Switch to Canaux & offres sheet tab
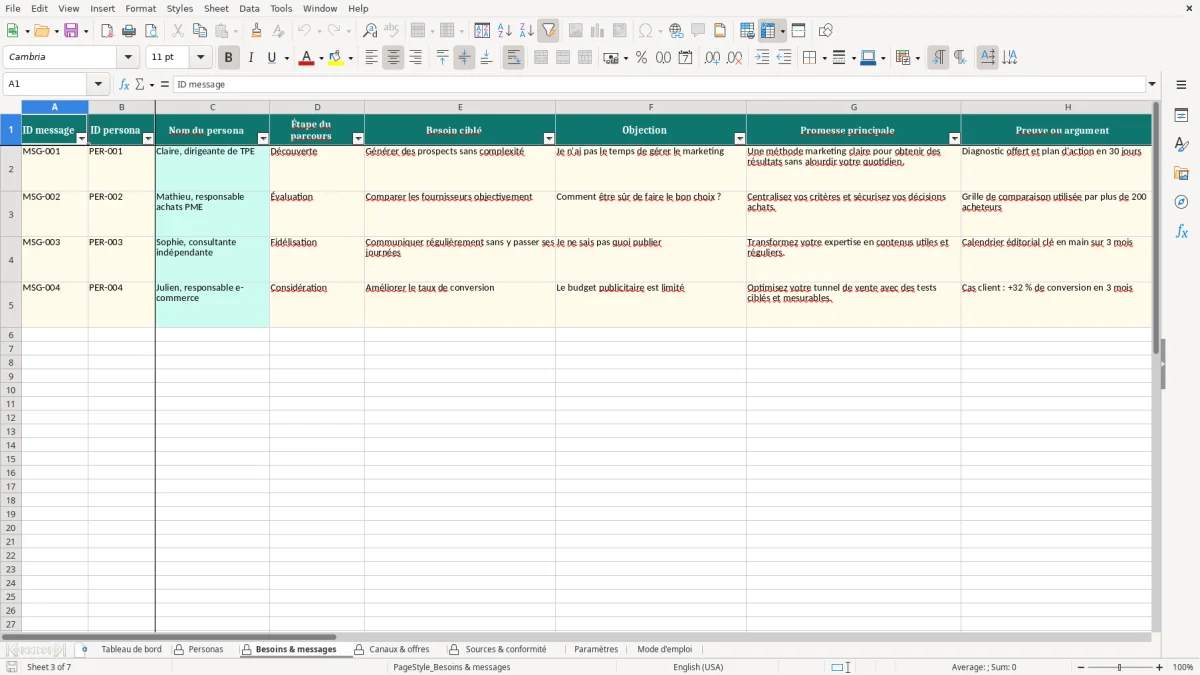Screen dimensions: 1200x675 391,650
